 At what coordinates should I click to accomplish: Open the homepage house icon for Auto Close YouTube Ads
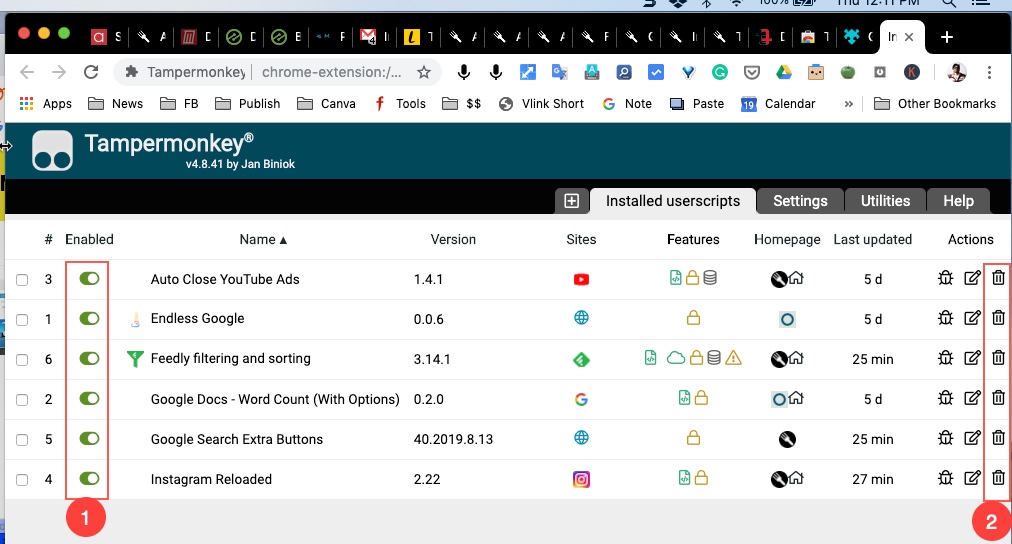796,278
